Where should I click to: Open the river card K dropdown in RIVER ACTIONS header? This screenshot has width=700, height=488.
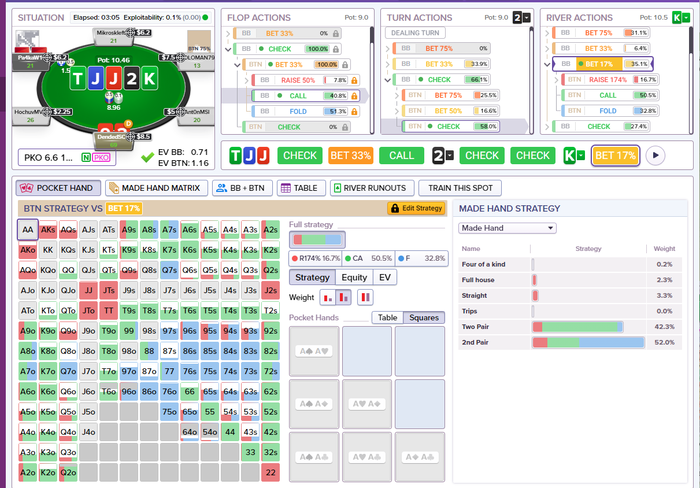(x=686, y=17)
